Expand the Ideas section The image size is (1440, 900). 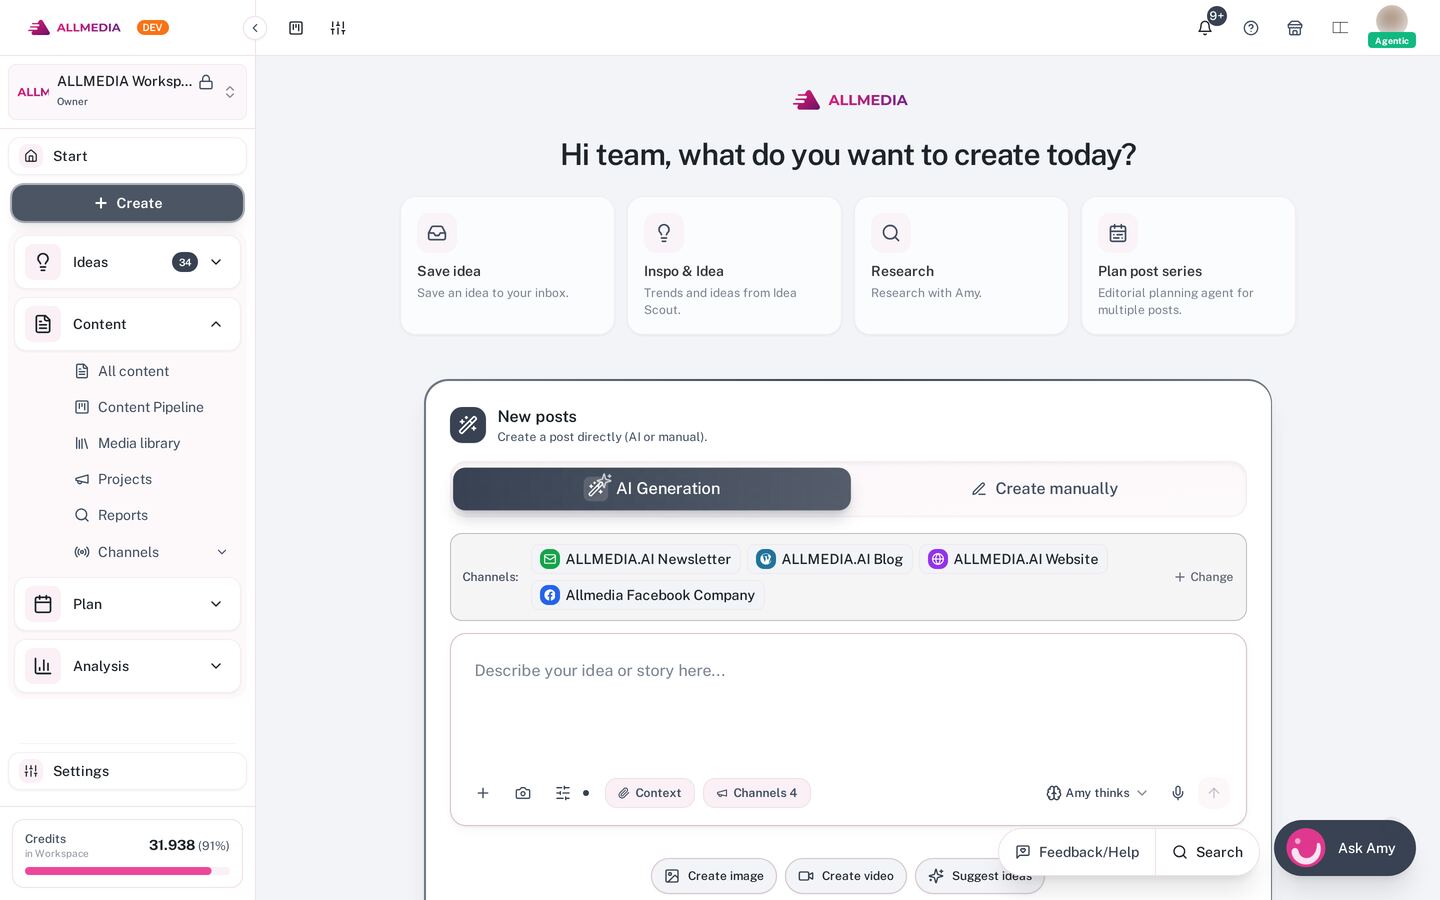click(127, 262)
